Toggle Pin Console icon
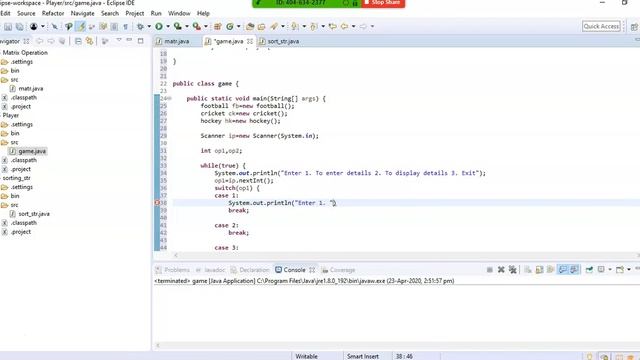This screenshot has width=640, height=360. tap(589, 270)
